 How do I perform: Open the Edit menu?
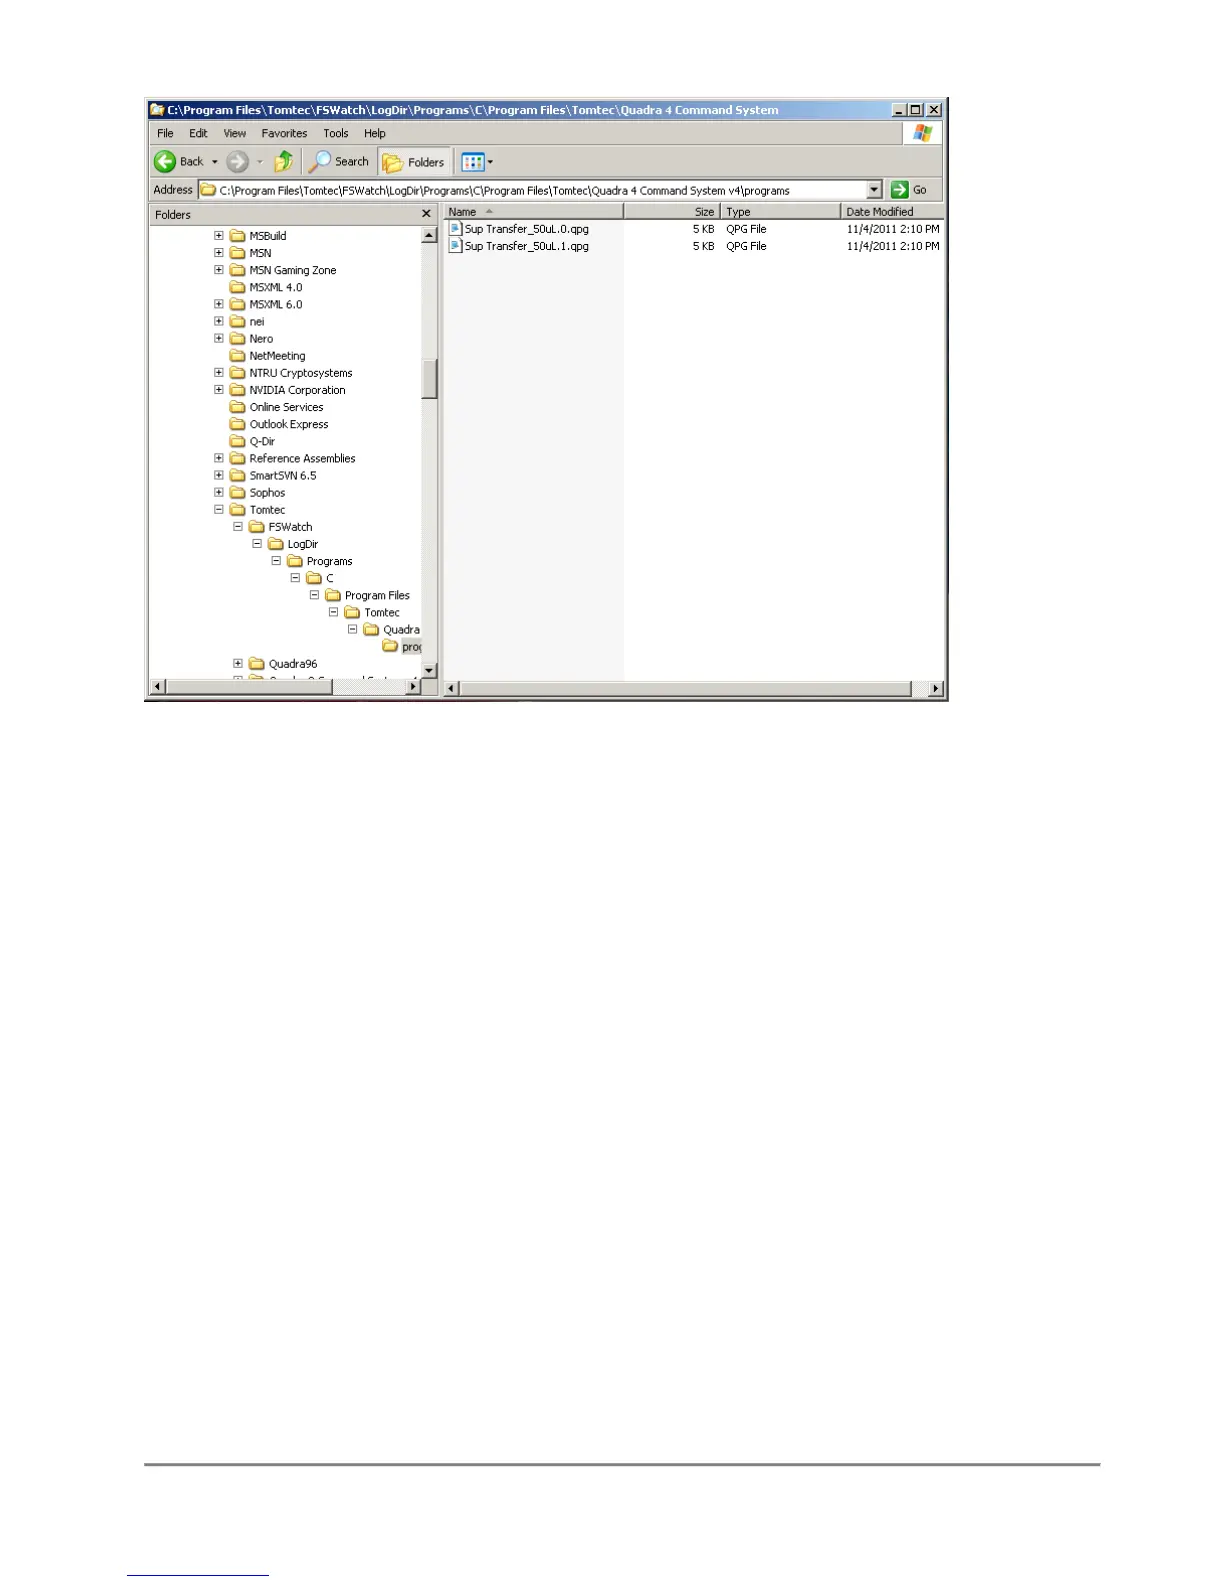198,133
